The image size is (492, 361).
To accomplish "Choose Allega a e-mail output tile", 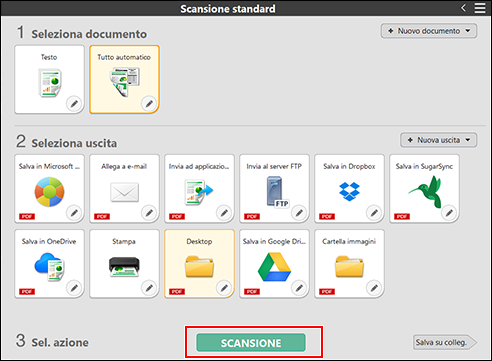I will point(124,188).
